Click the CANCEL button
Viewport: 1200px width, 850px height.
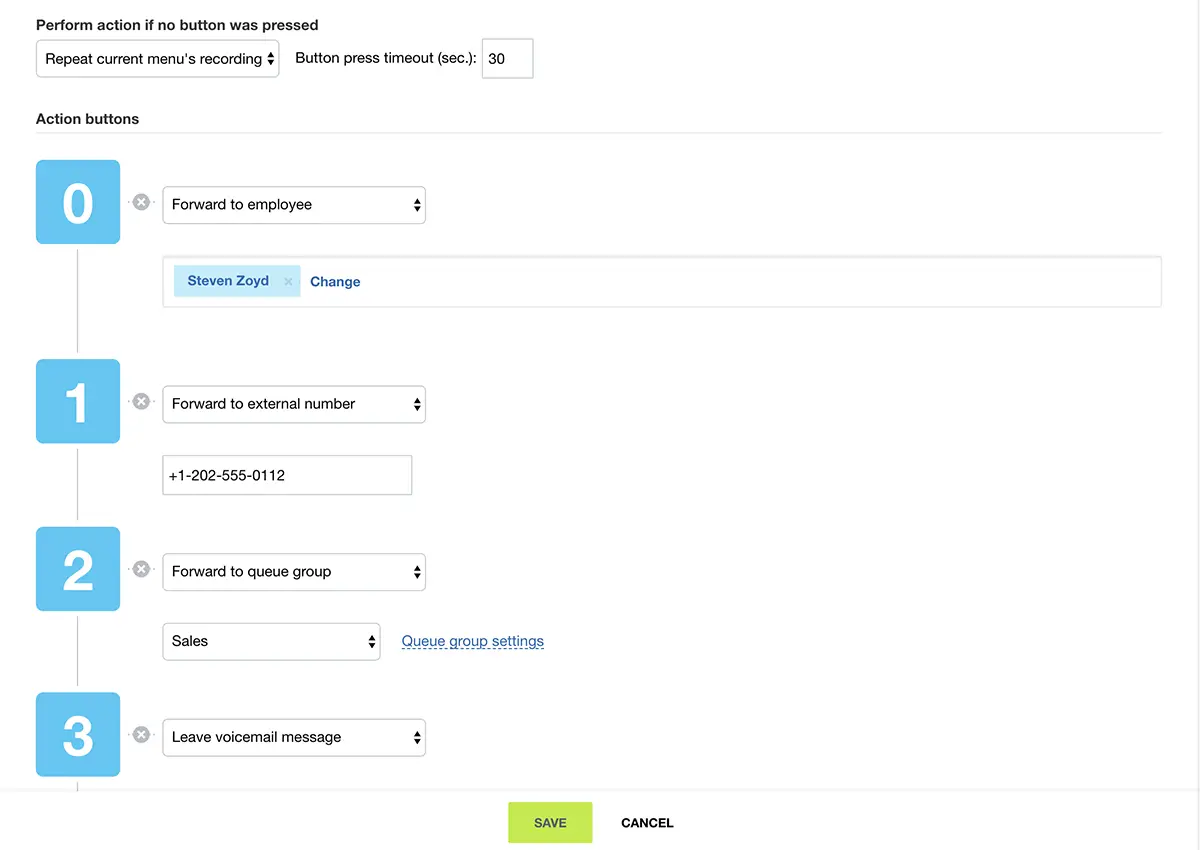(x=647, y=823)
